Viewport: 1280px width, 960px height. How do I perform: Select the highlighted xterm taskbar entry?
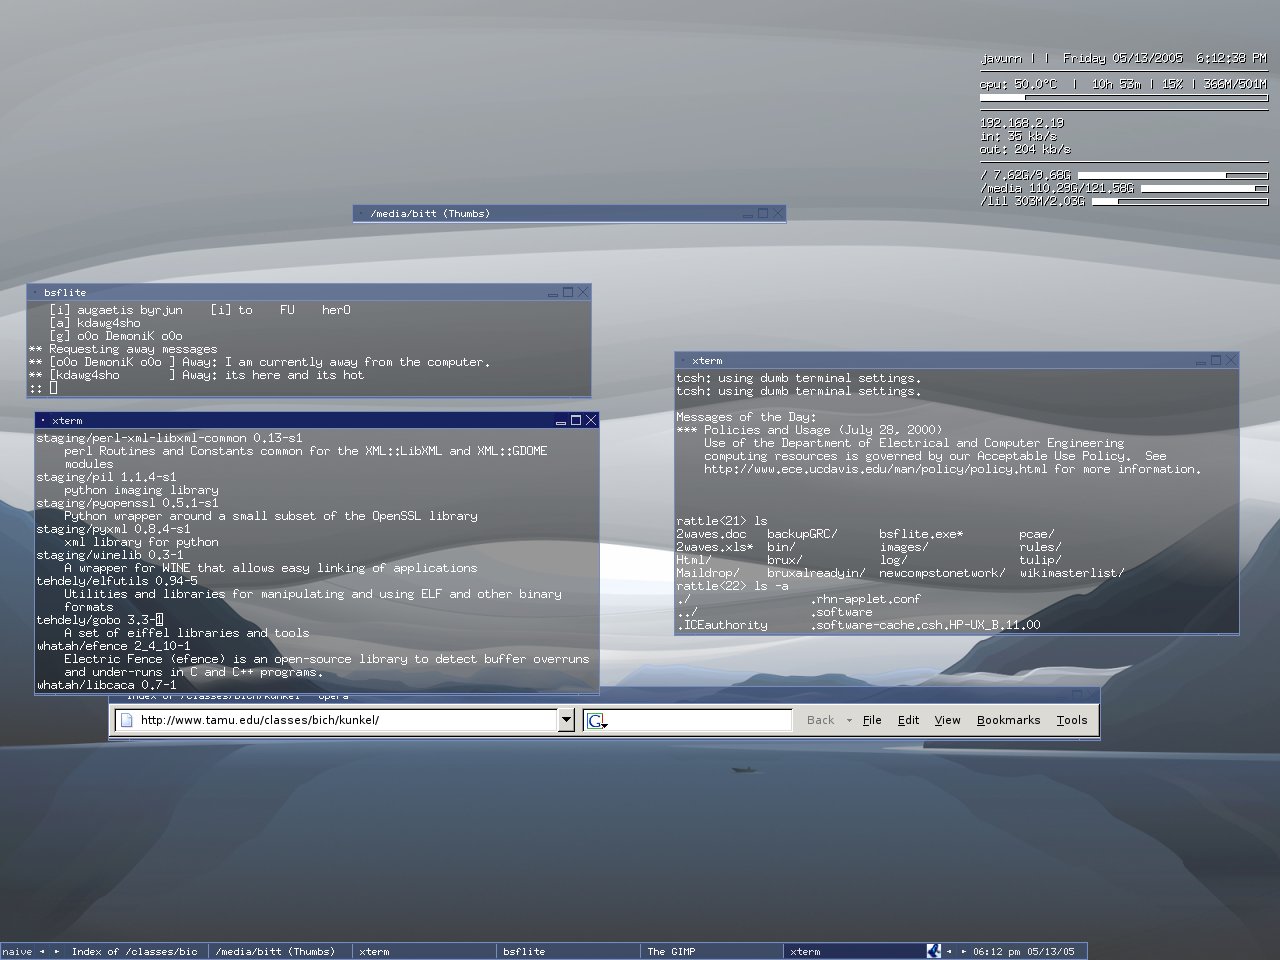click(x=855, y=951)
